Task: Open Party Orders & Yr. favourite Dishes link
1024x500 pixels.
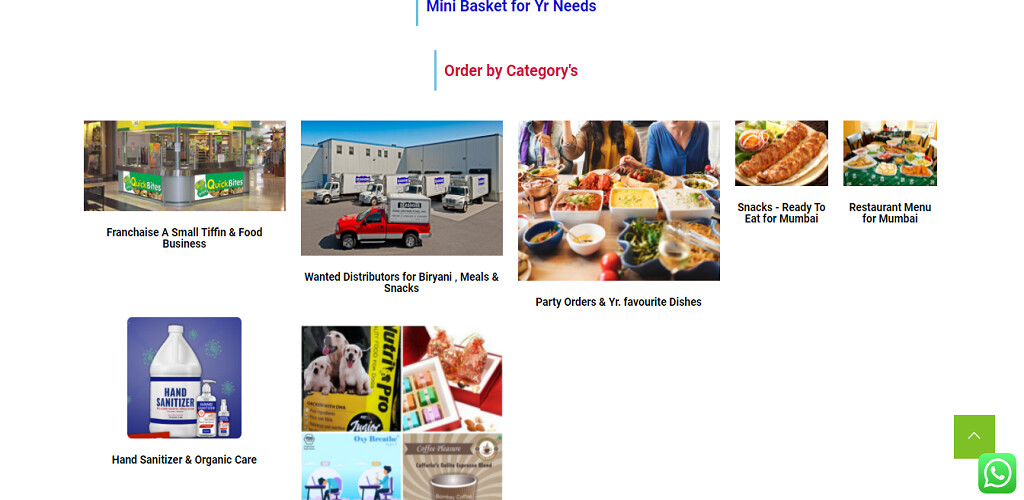Action: tap(618, 302)
